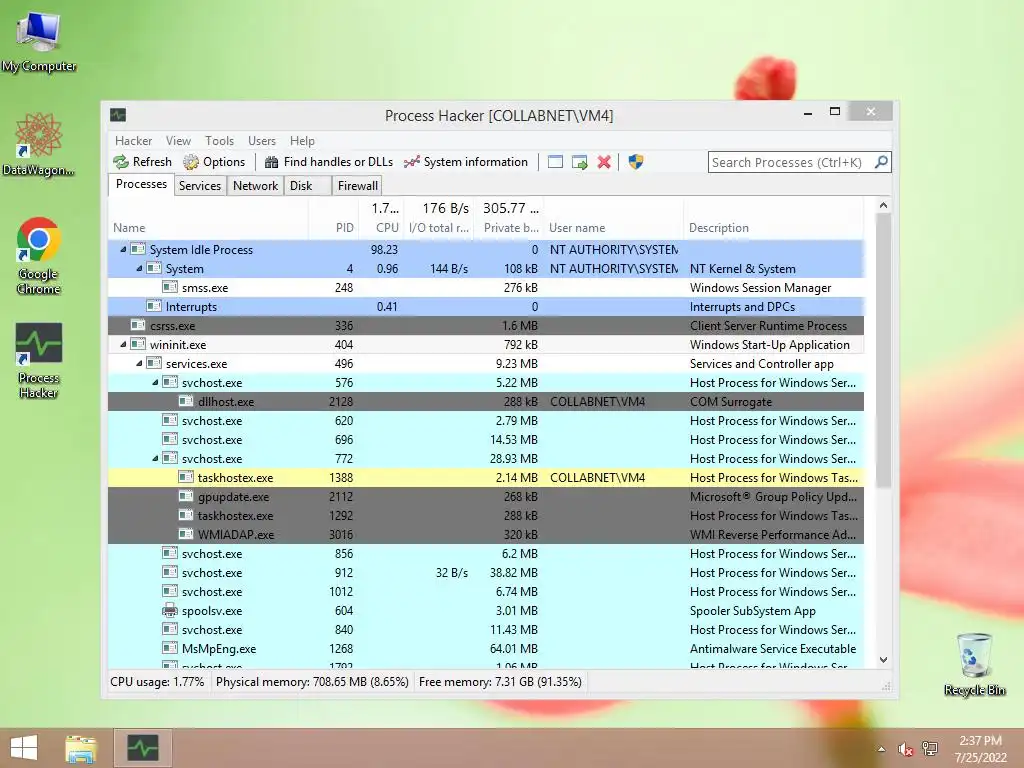Sort by the CPU column header
Image resolution: width=1024 pixels, height=768 pixels.
coord(381,219)
